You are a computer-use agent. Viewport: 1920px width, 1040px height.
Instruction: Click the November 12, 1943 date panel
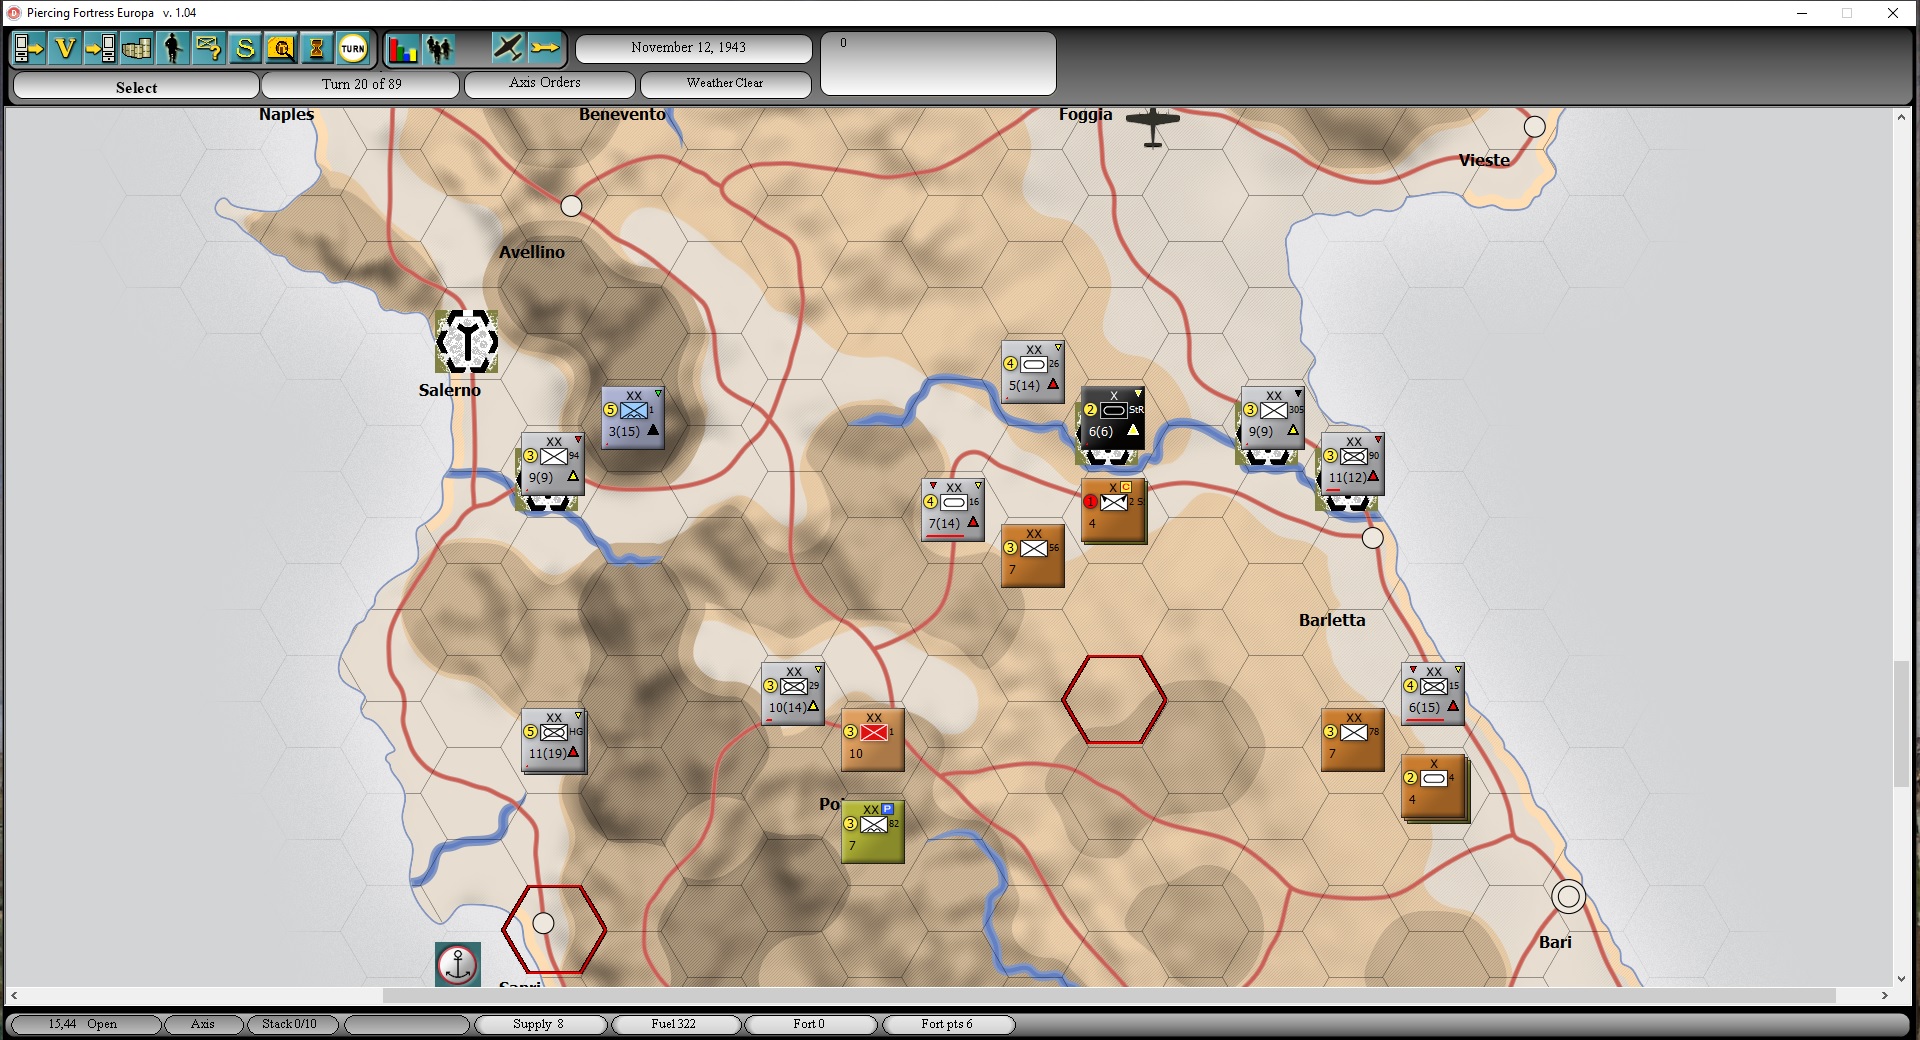point(694,48)
